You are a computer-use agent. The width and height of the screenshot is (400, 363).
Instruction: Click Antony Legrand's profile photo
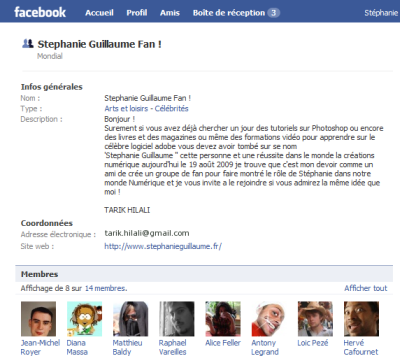coord(269,319)
